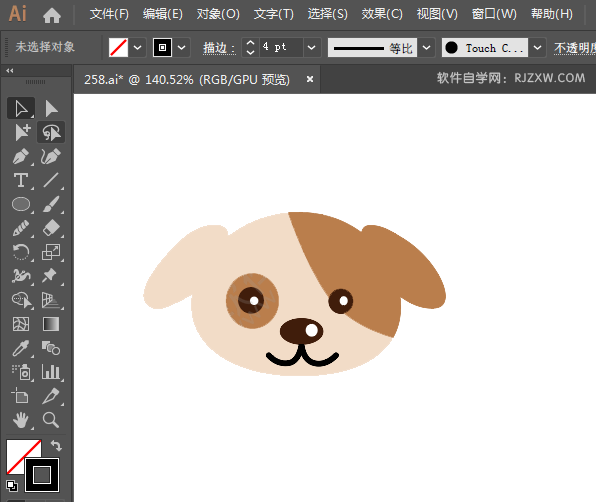
Task: Select the Type tool
Action: (21, 180)
